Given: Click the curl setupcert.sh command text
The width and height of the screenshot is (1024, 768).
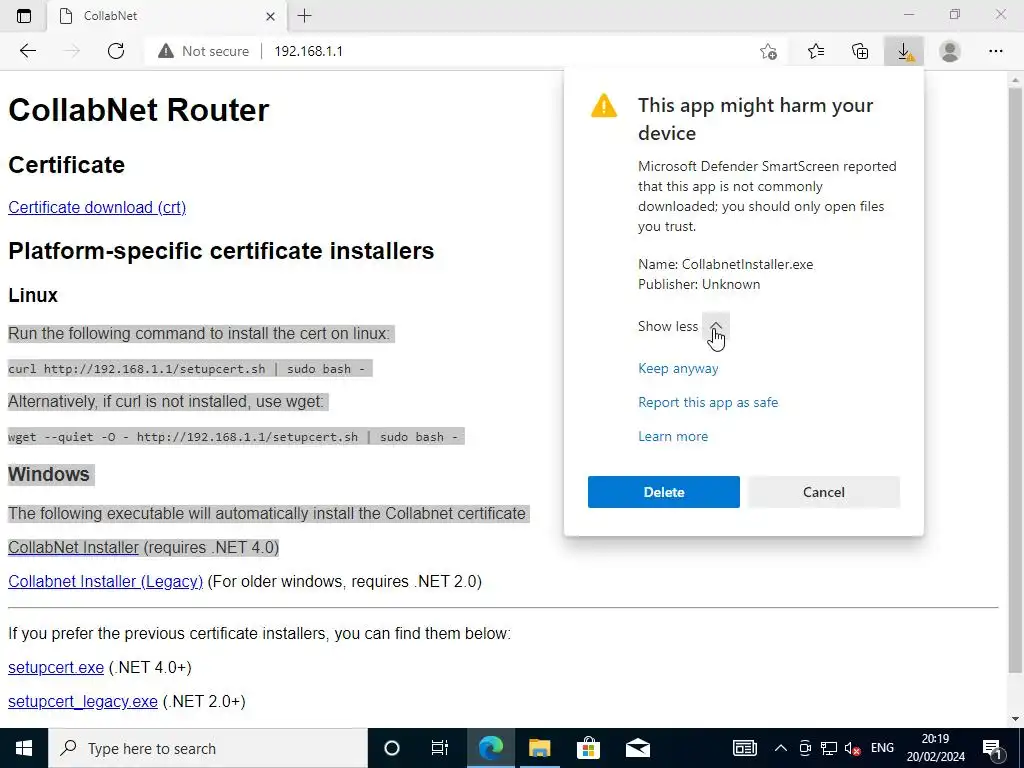Looking at the screenshot, I should coord(187,369).
